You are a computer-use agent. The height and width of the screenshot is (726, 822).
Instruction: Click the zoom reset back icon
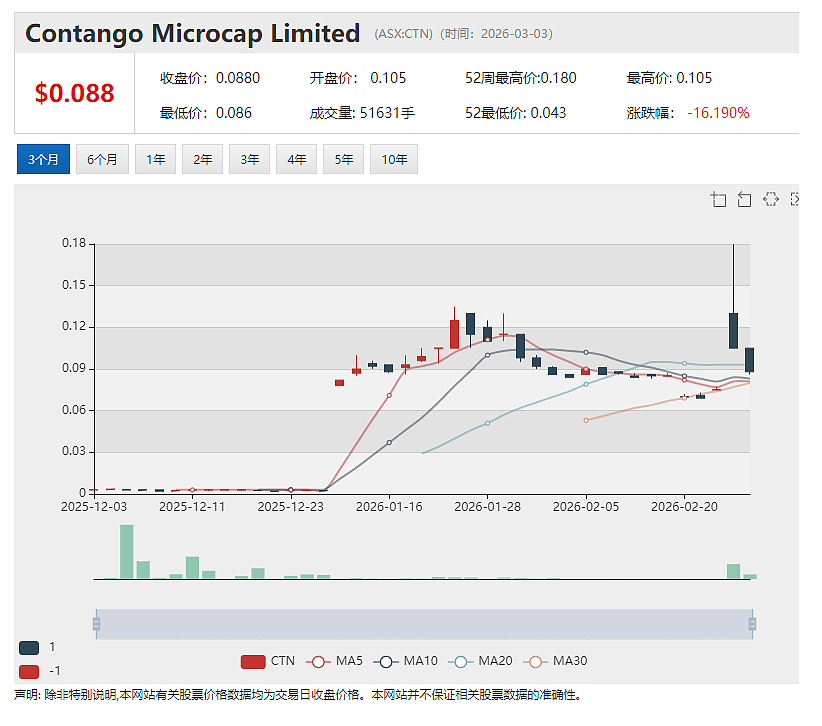tap(744, 199)
